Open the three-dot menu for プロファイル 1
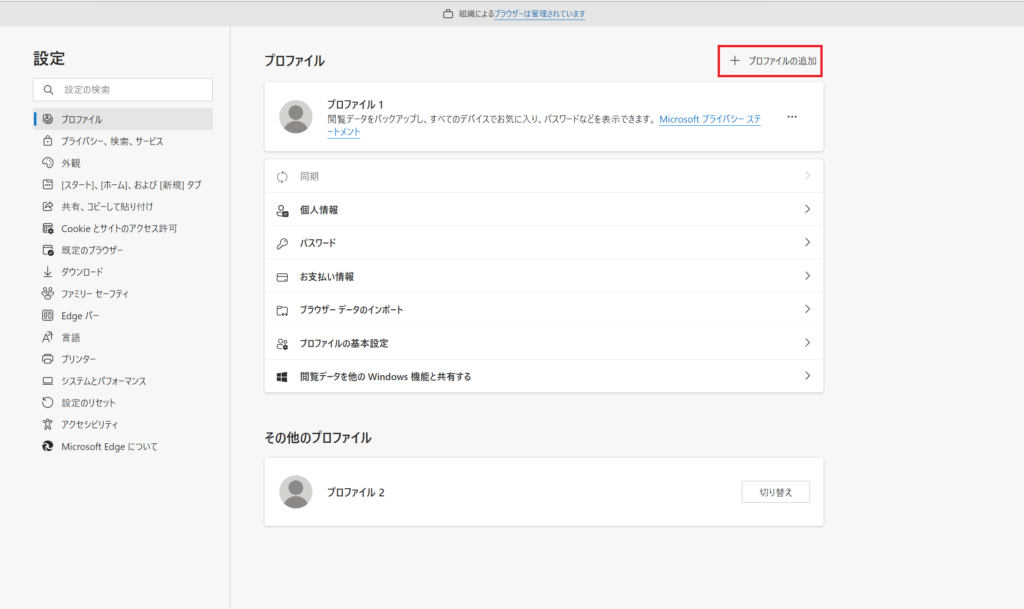The image size is (1024, 609). pos(792,117)
